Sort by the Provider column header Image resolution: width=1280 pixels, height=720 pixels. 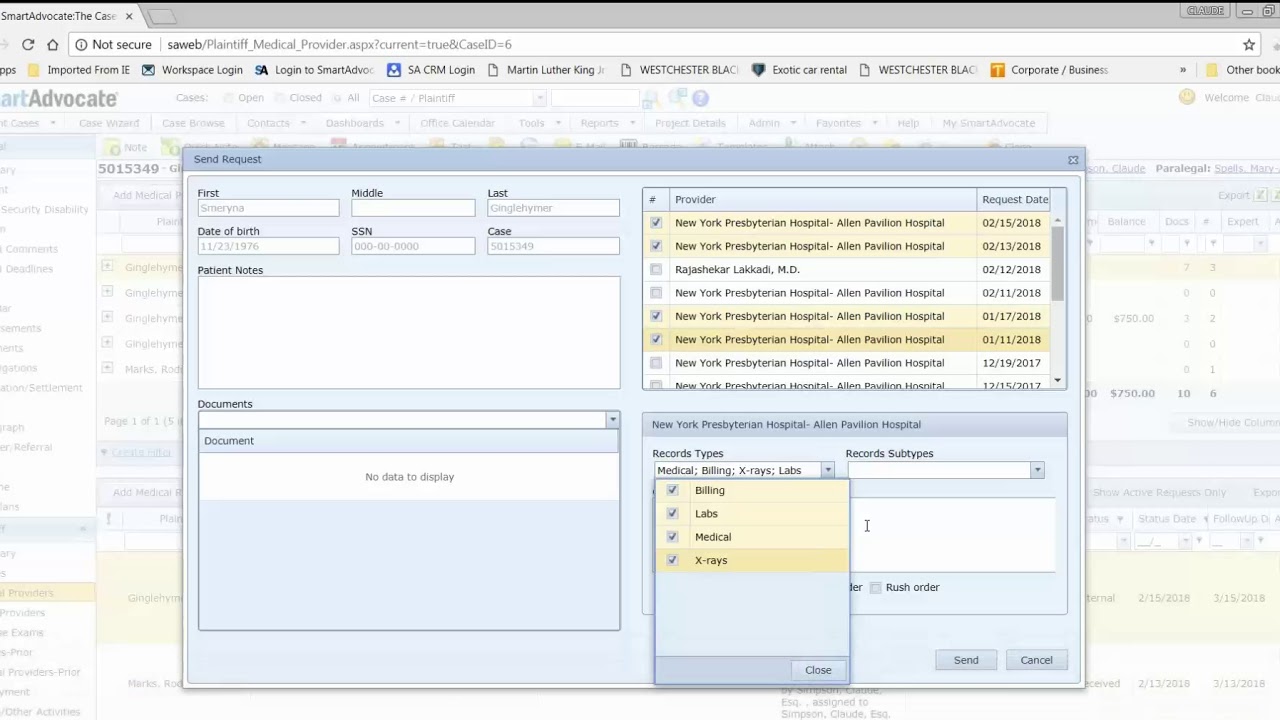pos(823,199)
